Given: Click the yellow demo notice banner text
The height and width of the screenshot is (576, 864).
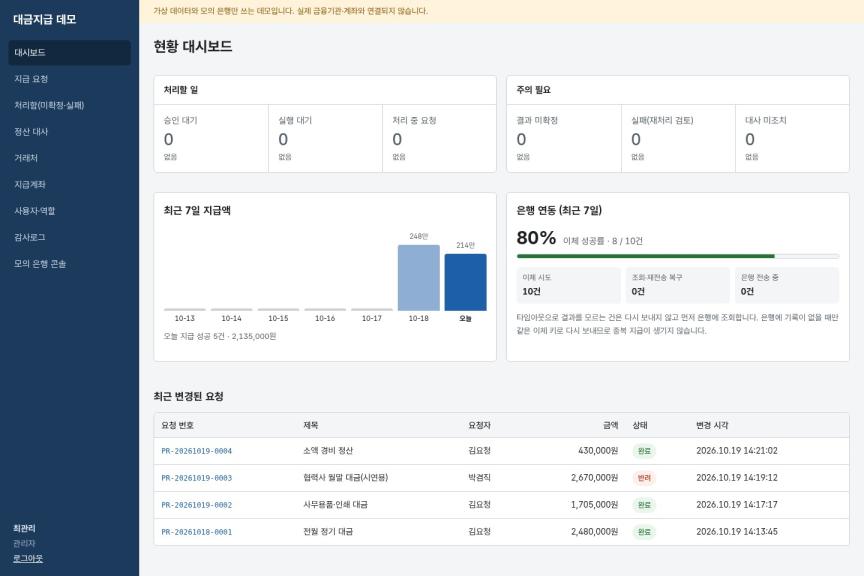Looking at the screenshot, I should click(x=290, y=11).
